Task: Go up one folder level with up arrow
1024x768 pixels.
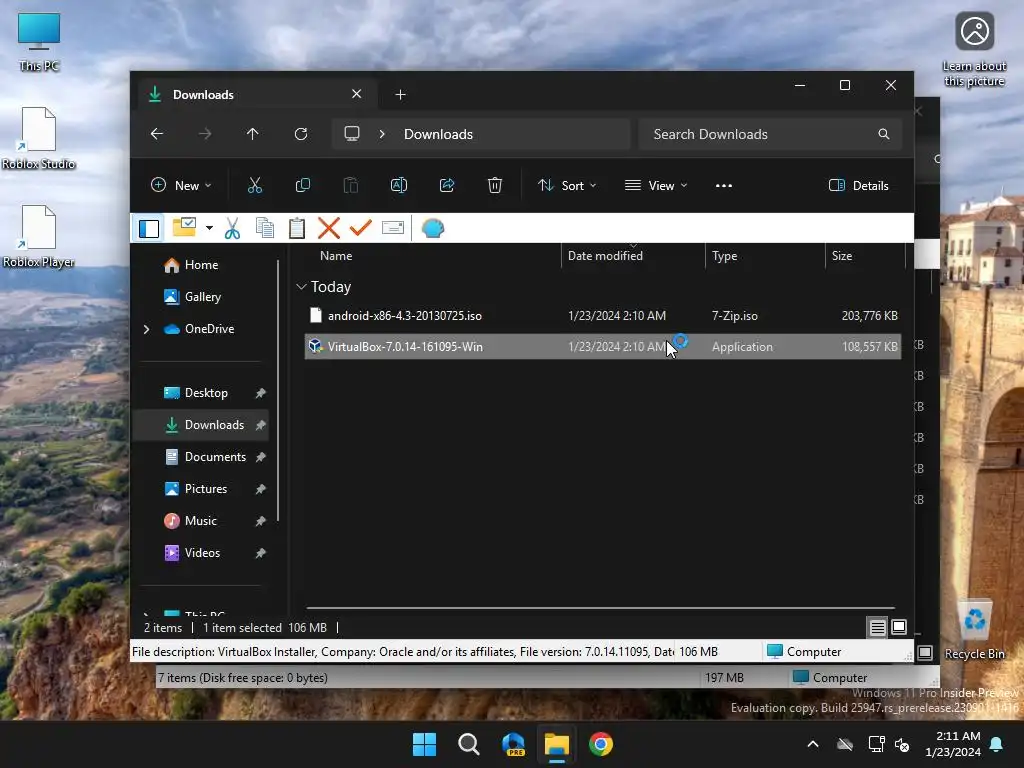Action: coord(253,134)
